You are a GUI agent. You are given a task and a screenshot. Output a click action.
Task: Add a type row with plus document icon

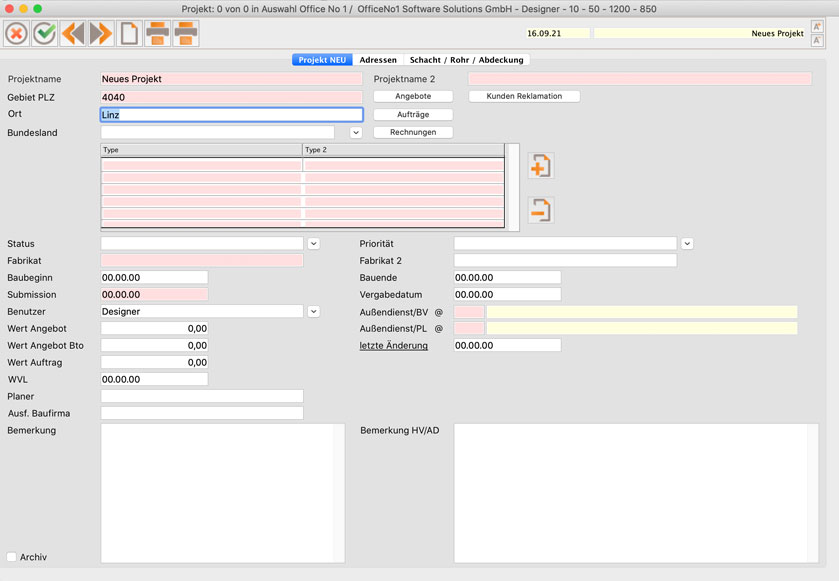click(541, 166)
